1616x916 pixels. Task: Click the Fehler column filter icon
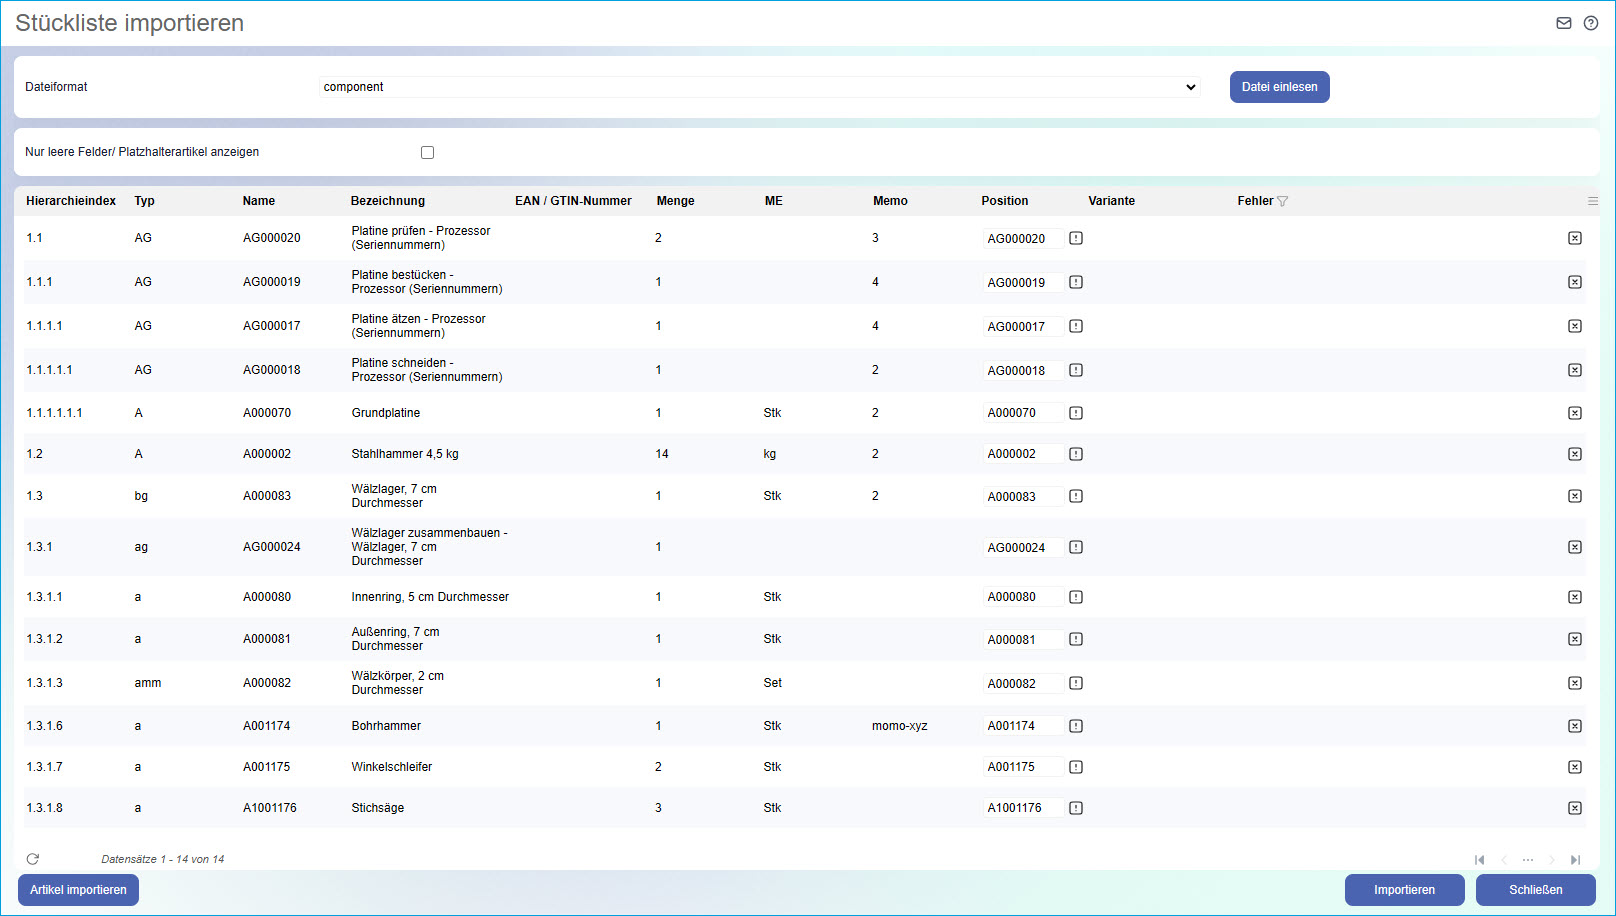pos(1283,201)
